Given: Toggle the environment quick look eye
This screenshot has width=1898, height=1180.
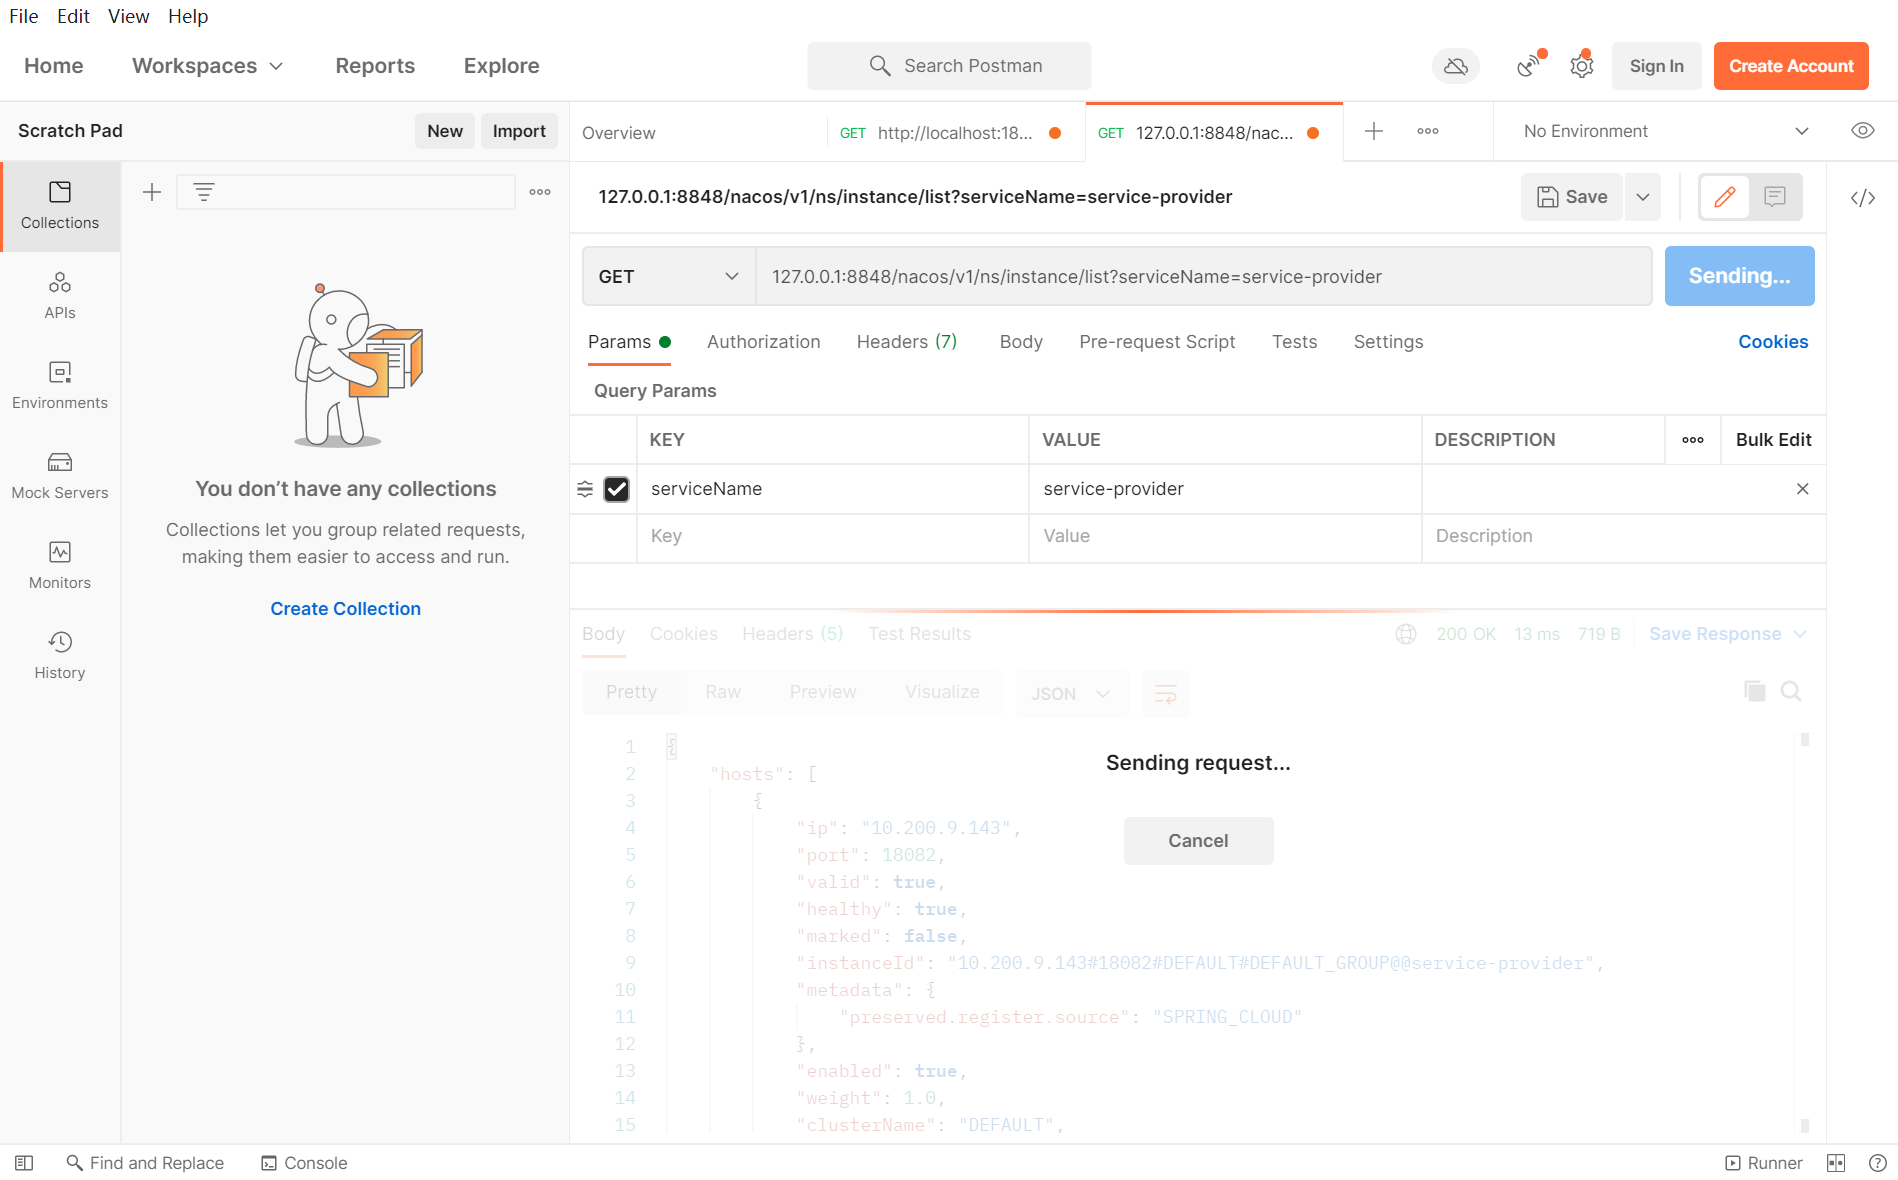Looking at the screenshot, I should (x=1862, y=131).
